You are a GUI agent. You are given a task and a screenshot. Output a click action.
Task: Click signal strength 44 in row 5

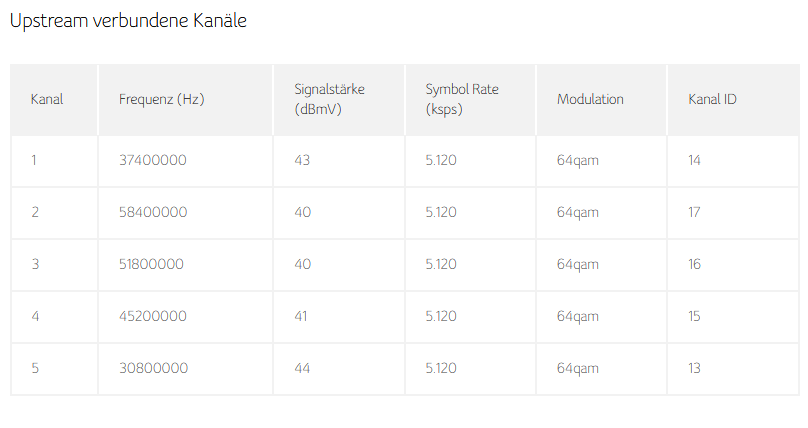coord(302,368)
